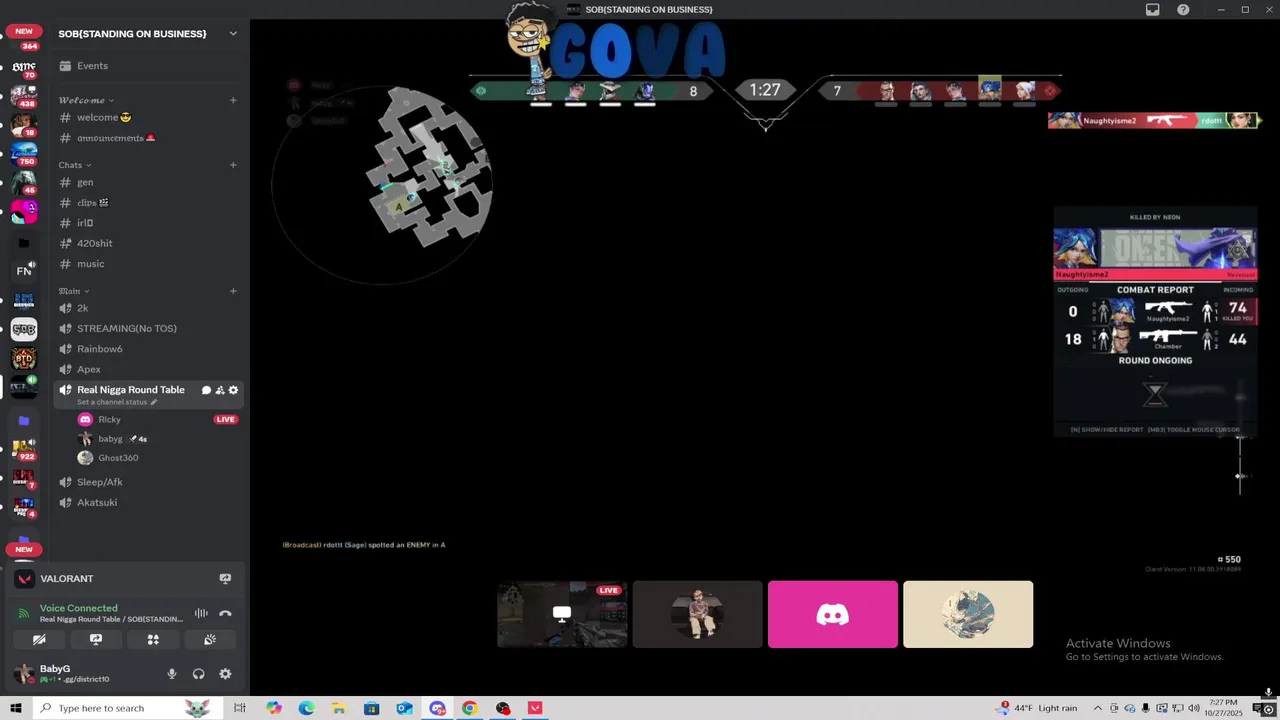Toggle deafen headphones beside BabyG
The image size is (1280, 720).
198,674
